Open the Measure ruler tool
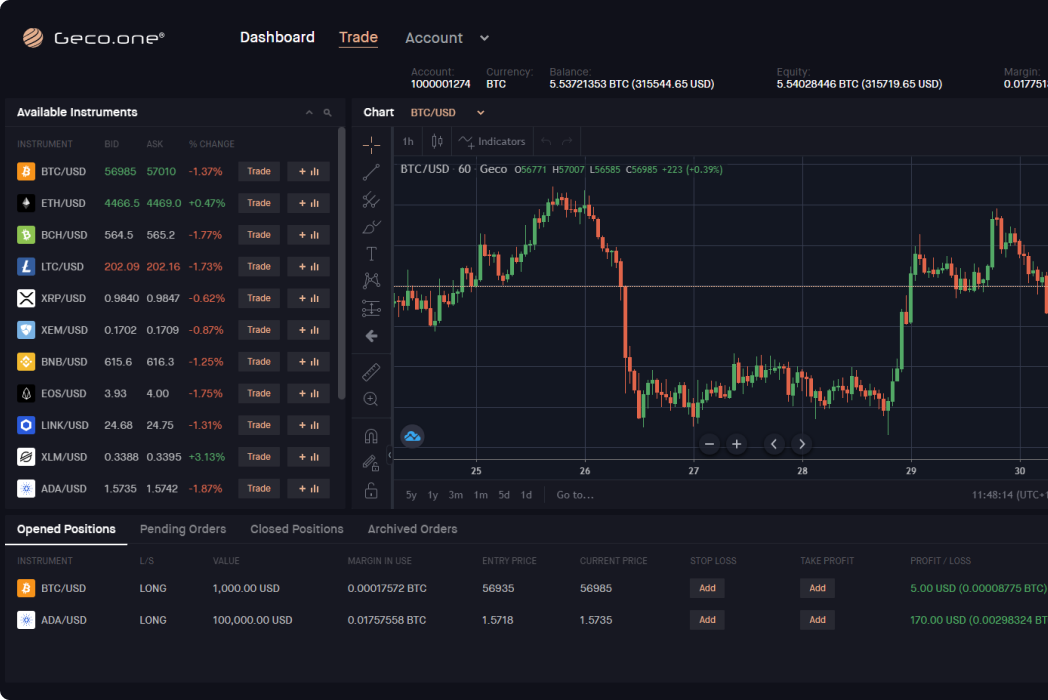This screenshot has height=700, width=1048. coord(371,371)
